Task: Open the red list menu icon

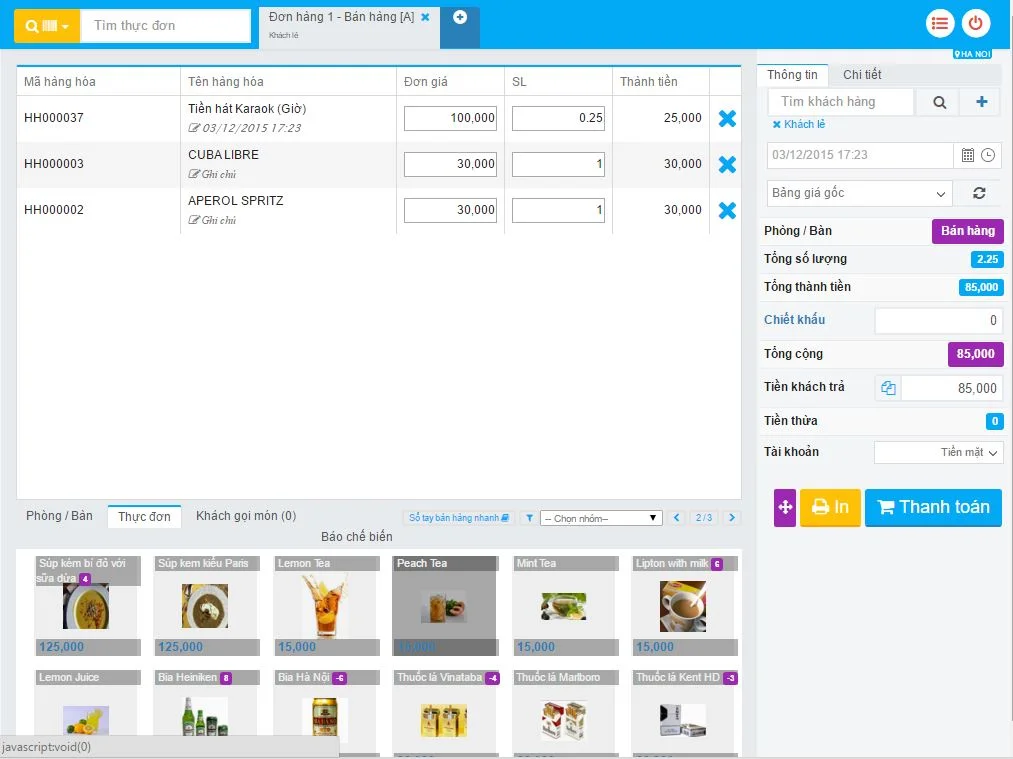Action: click(939, 23)
